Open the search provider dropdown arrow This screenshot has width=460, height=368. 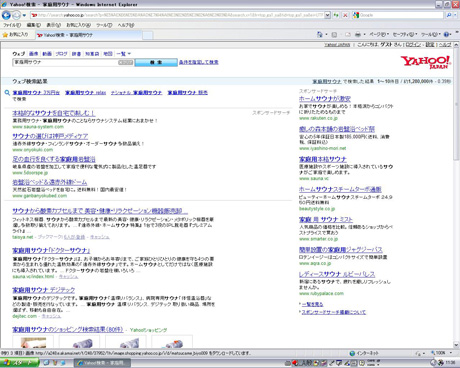click(455, 15)
